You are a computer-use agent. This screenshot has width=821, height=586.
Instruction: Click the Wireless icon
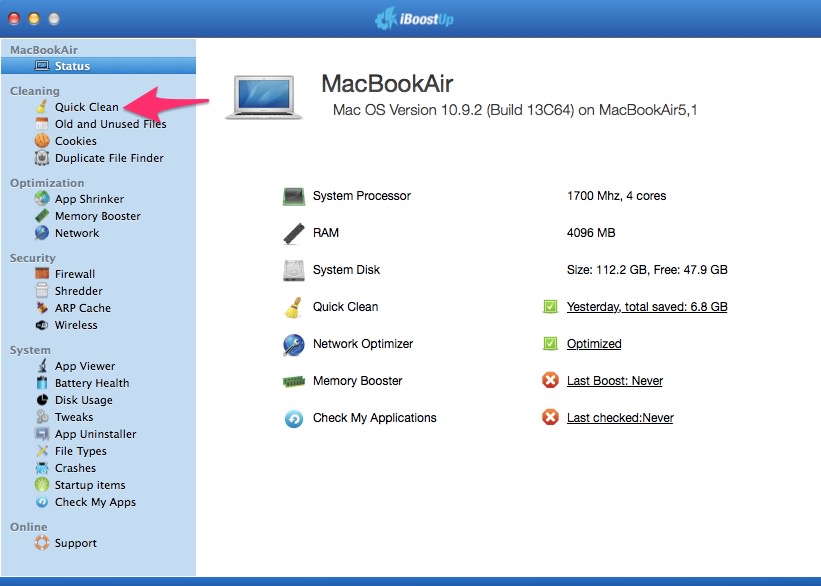pos(42,325)
